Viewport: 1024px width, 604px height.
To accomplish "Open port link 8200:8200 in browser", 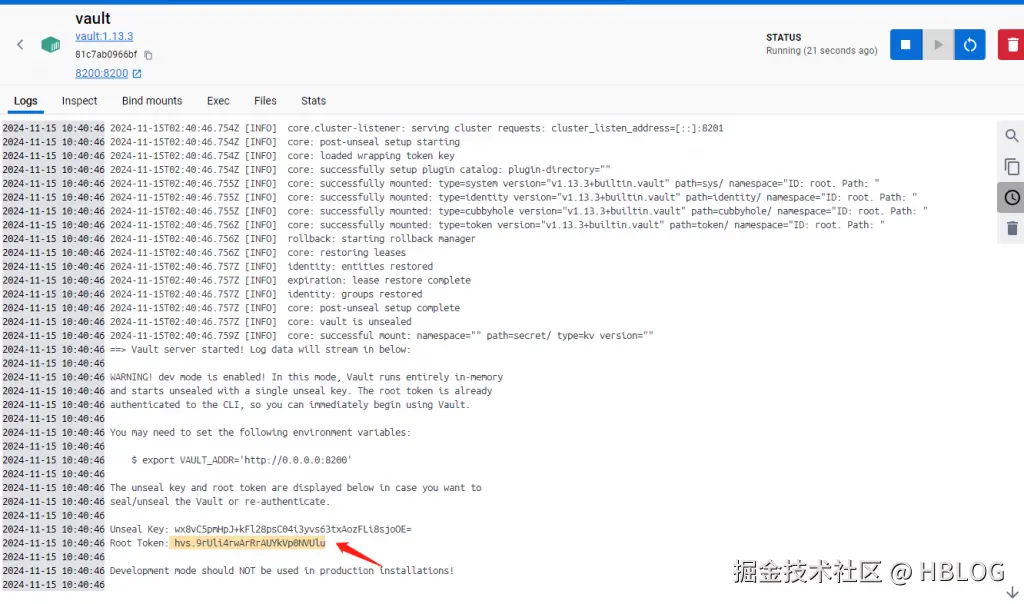I will click(x=103, y=72).
